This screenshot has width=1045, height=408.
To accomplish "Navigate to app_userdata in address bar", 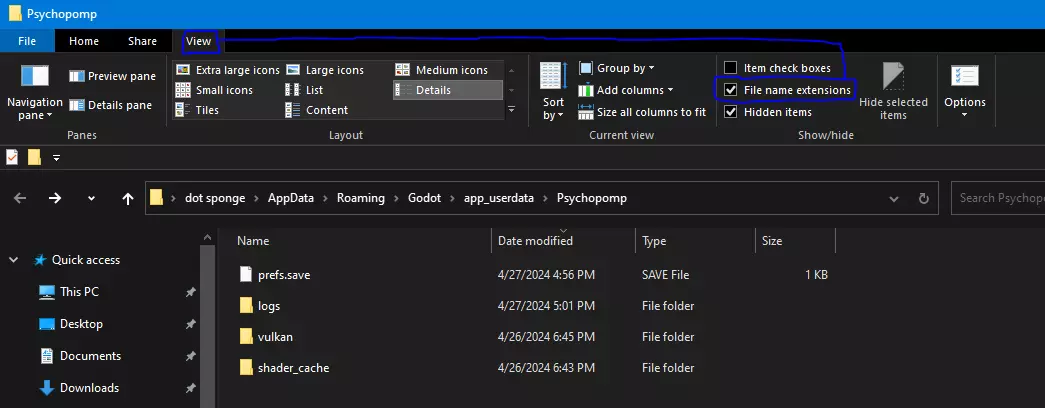I will pyautogui.click(x=499, y=198).
